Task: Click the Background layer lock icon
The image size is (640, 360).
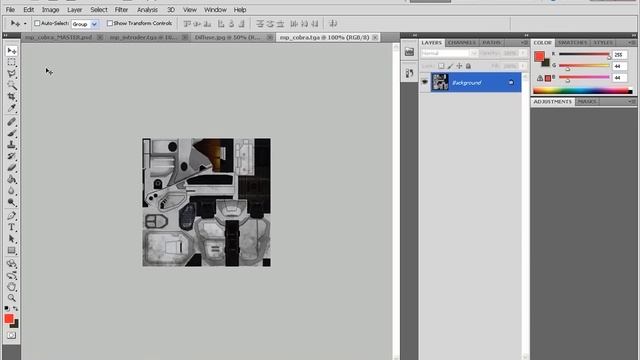Action: click(x=511, y=82)
